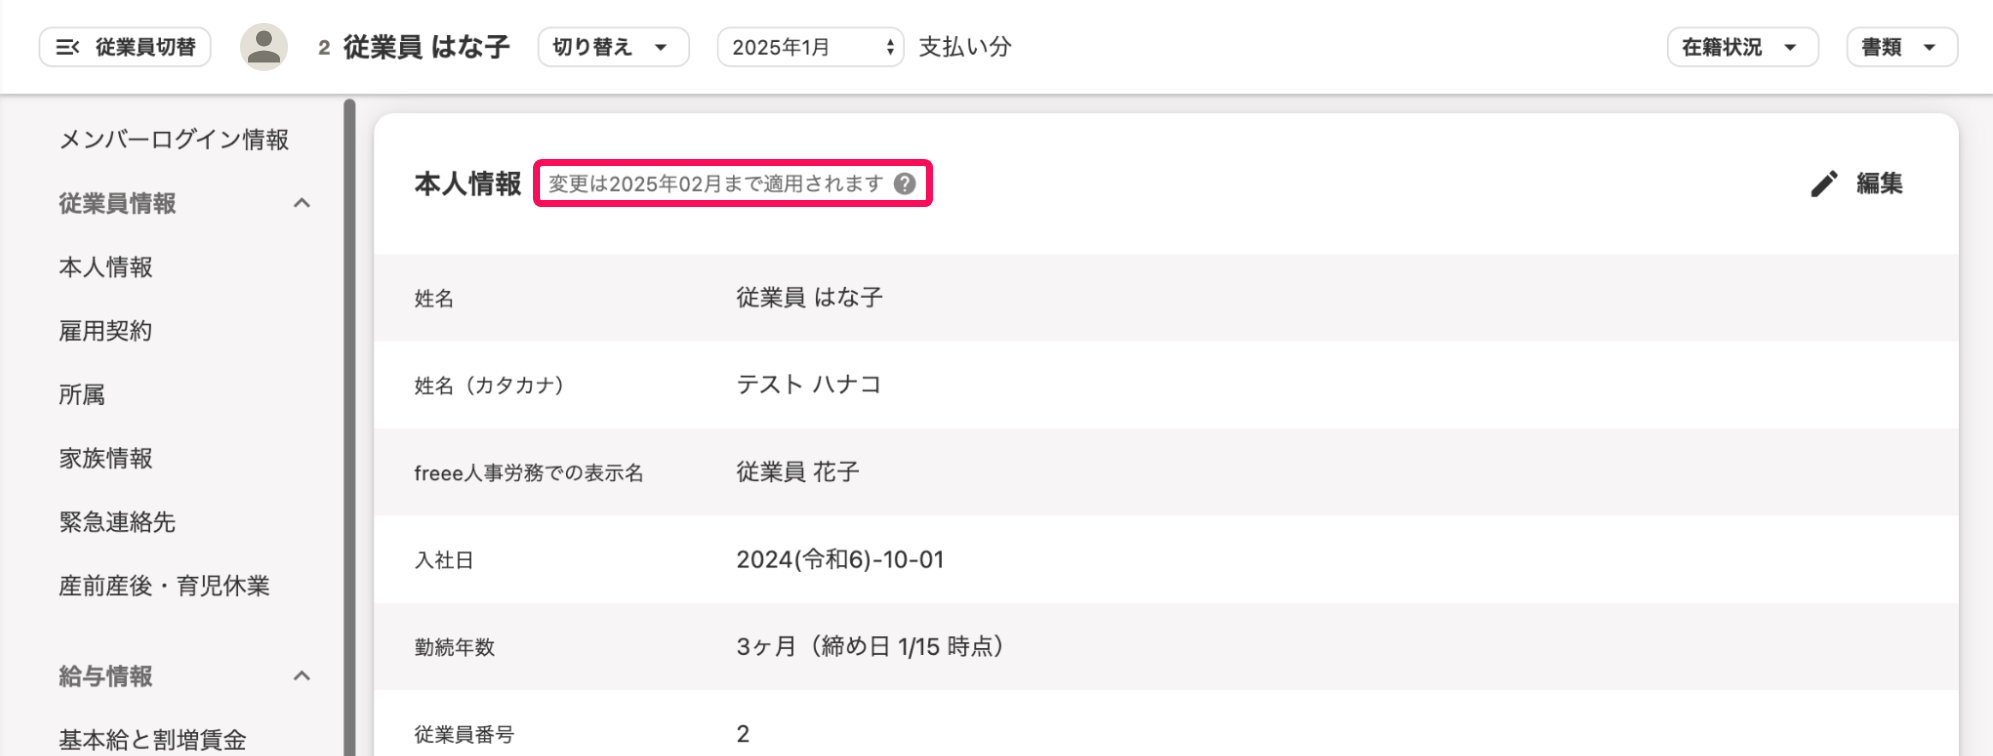1993x756 pixels.
Task: Select 家族情報 sidebar item
Action: click(x=106, y=458)
